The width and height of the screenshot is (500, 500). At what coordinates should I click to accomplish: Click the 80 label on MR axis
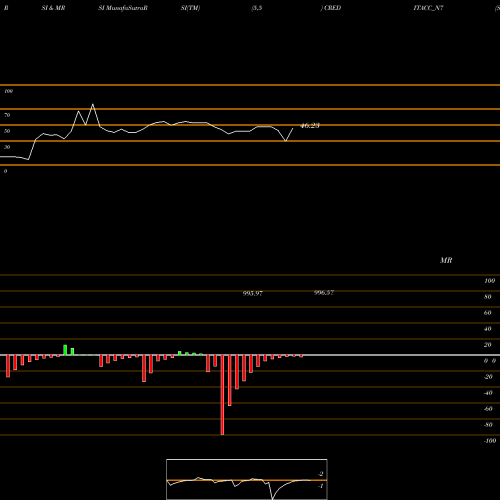point(488,297)
